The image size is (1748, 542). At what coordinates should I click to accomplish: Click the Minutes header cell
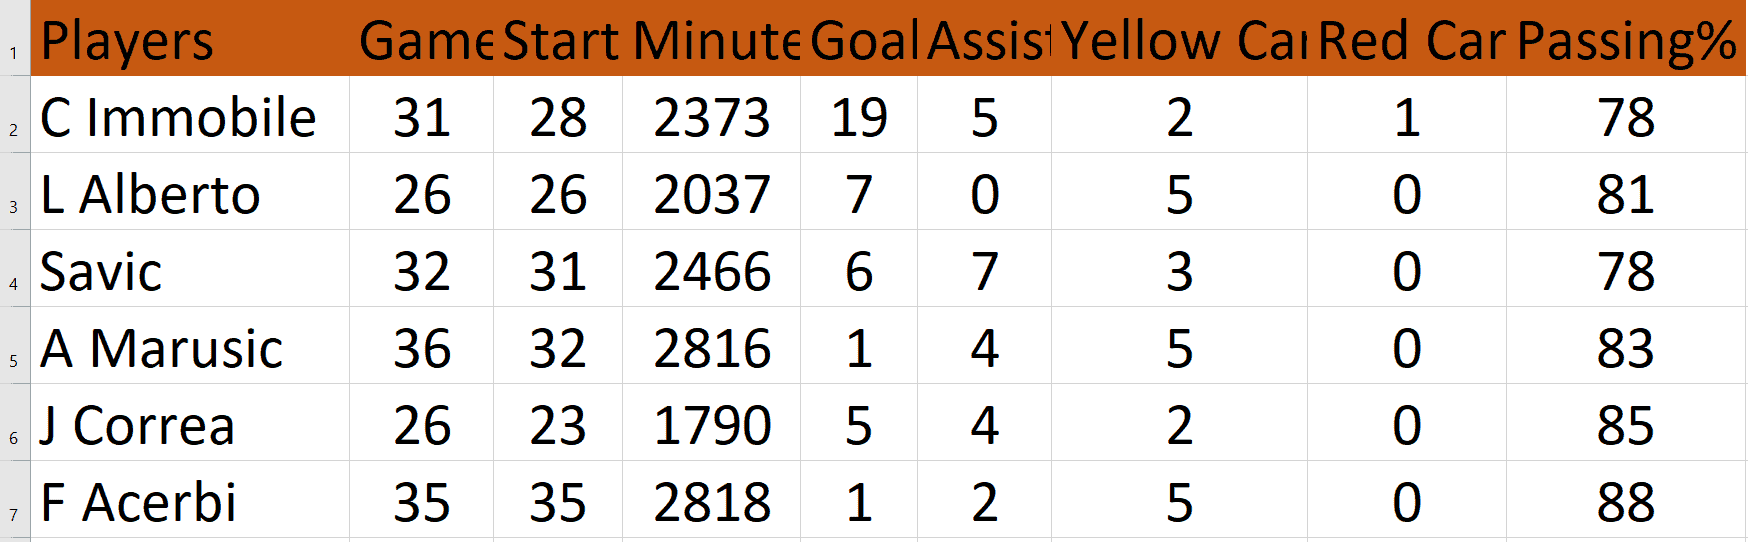click(x=712, y=40)
